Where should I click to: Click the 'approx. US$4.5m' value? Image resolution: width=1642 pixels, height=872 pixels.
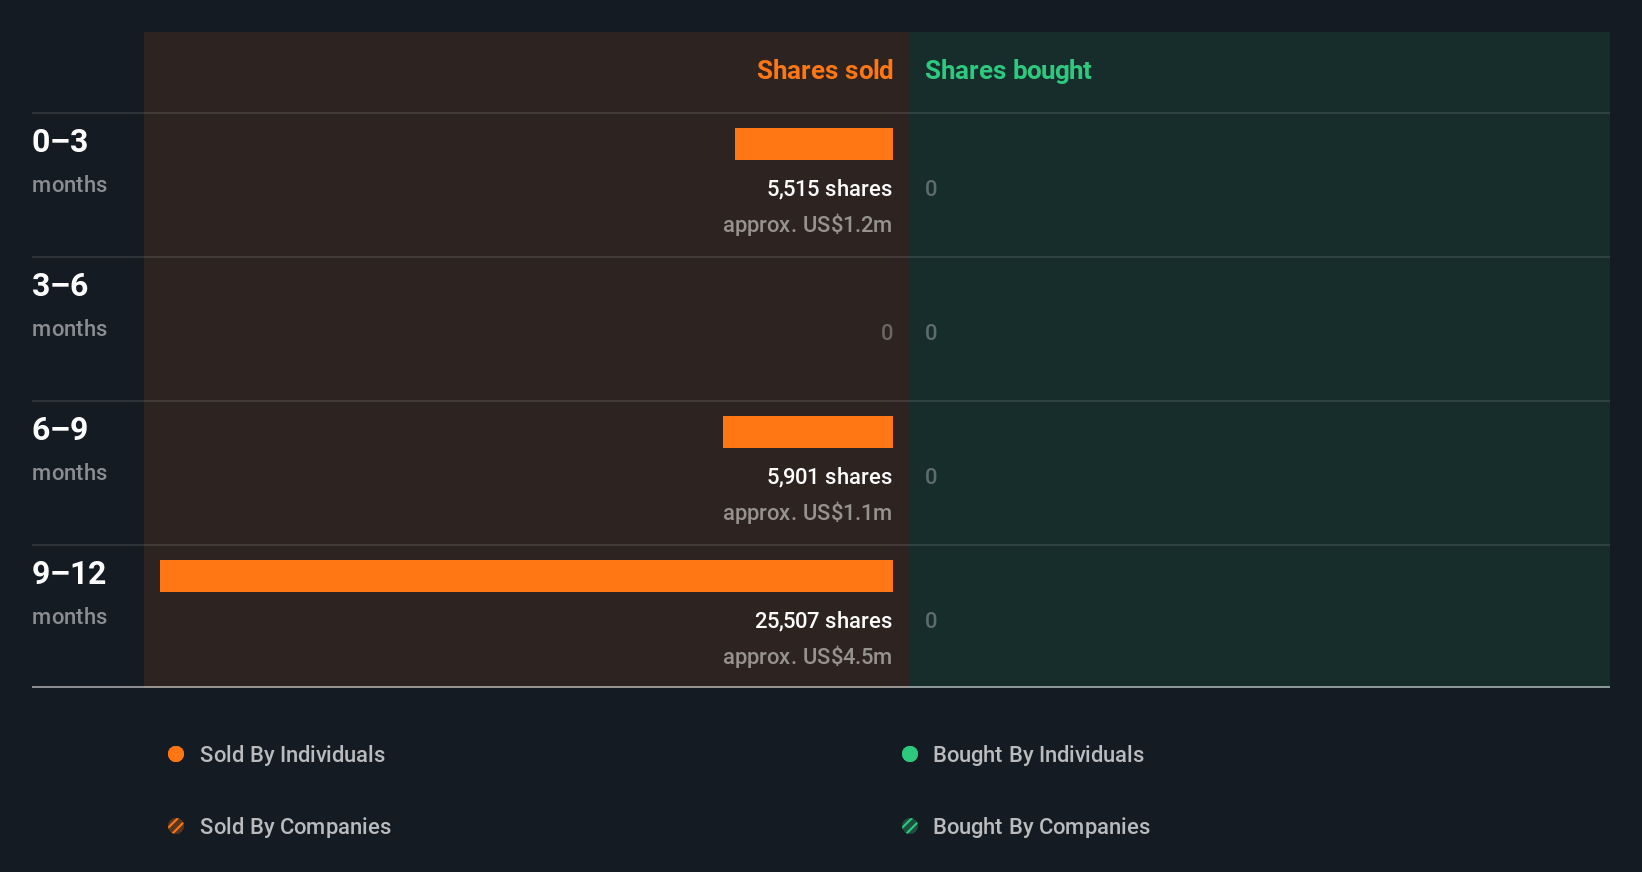pos(807,656)
